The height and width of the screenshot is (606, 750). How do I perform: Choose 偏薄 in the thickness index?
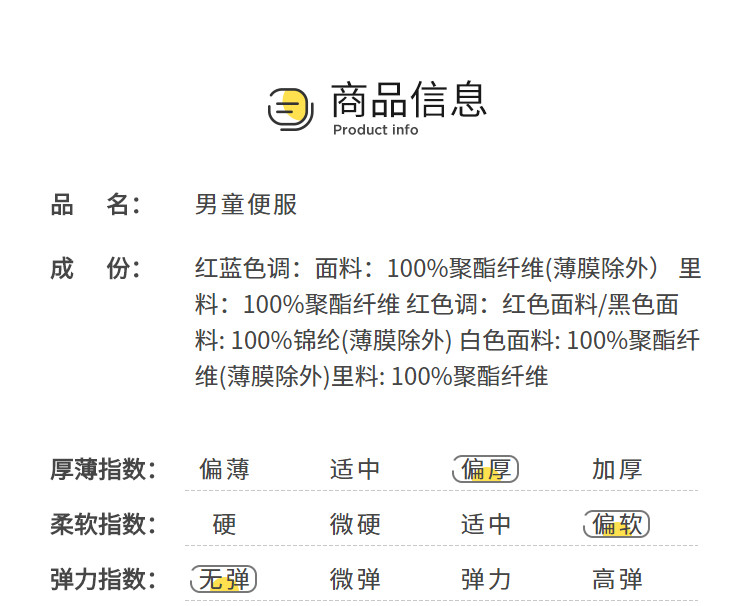point(224,469)
